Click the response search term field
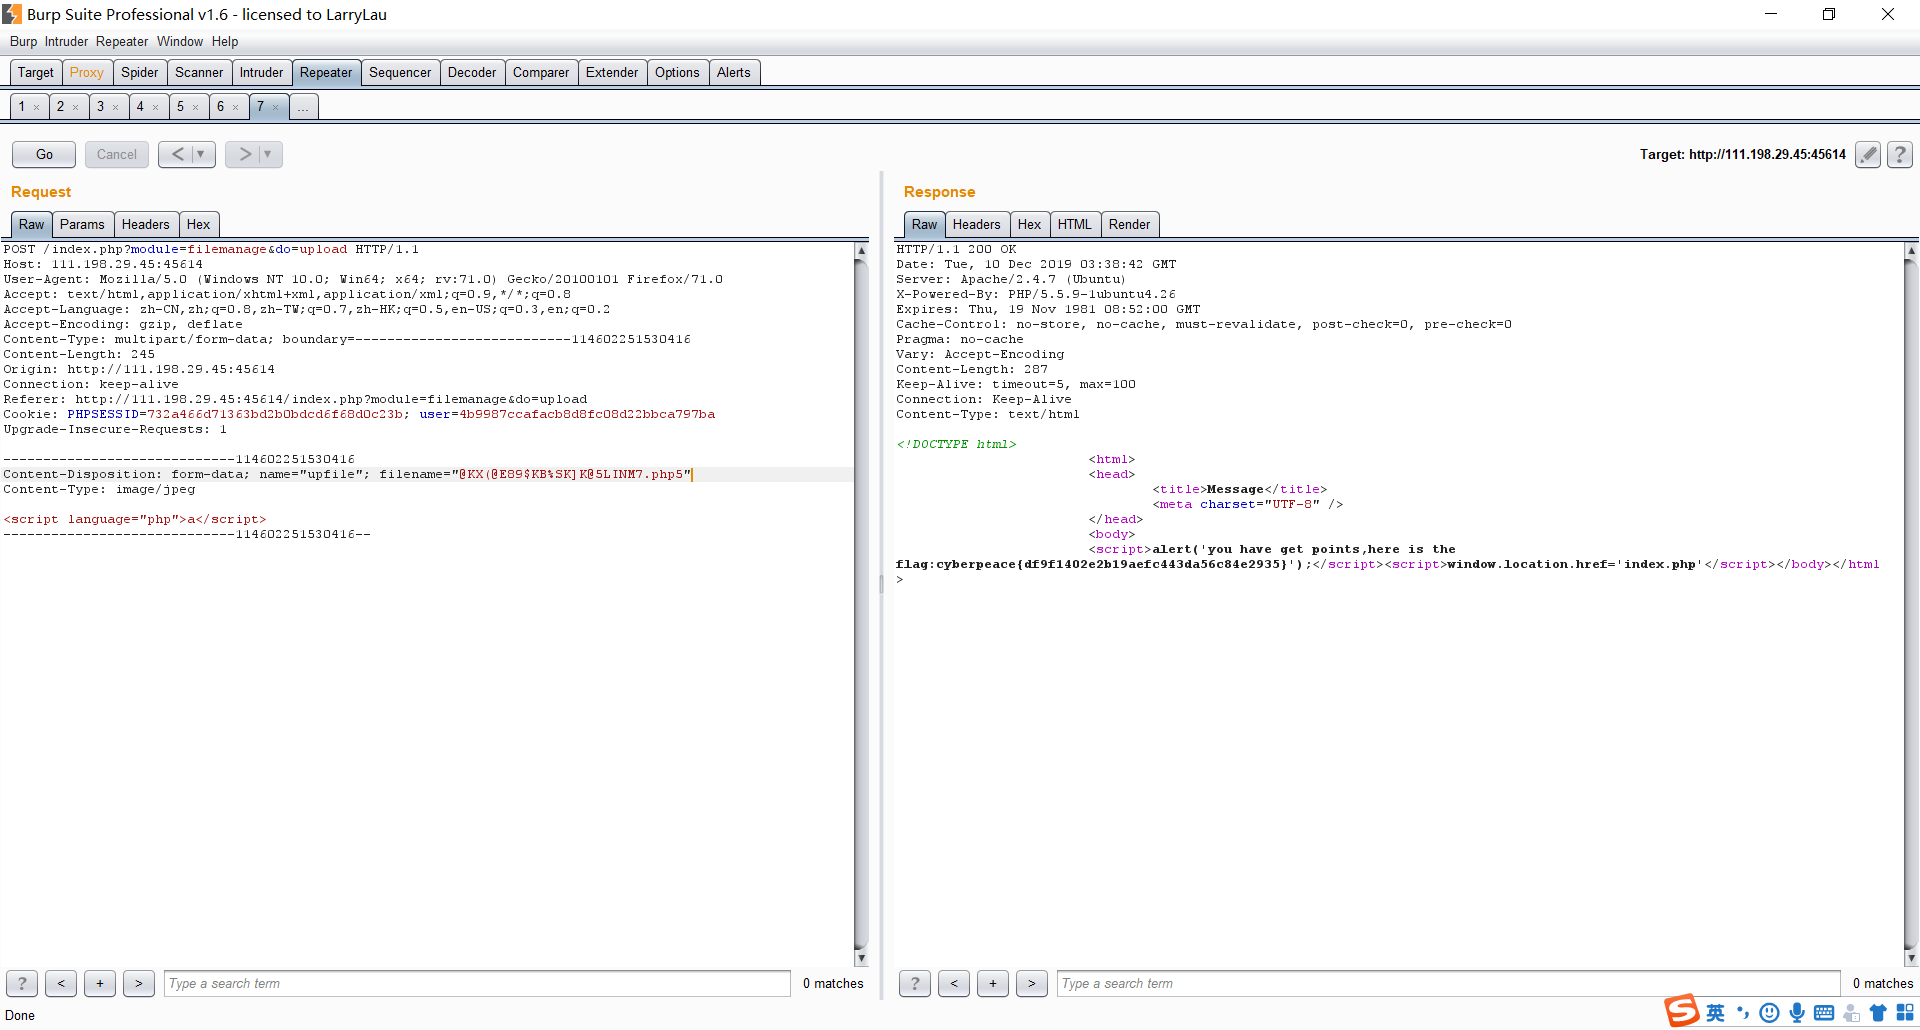This screenshot has height=1030, width=1920. click(x=1448, y=984)
